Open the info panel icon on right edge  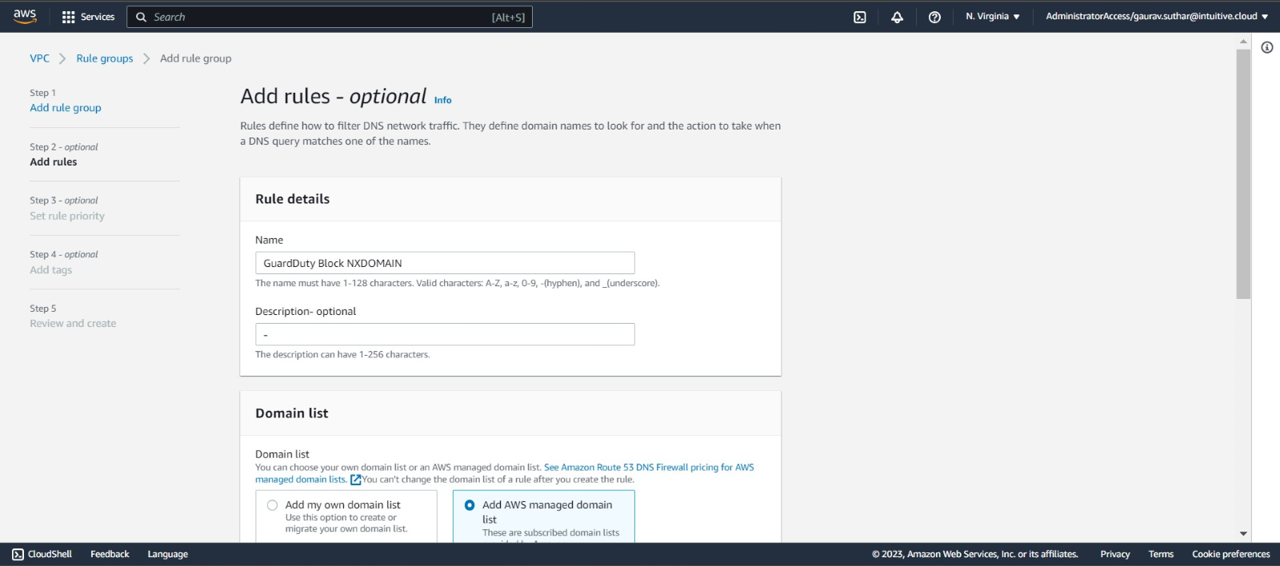tap(1267, 47)
